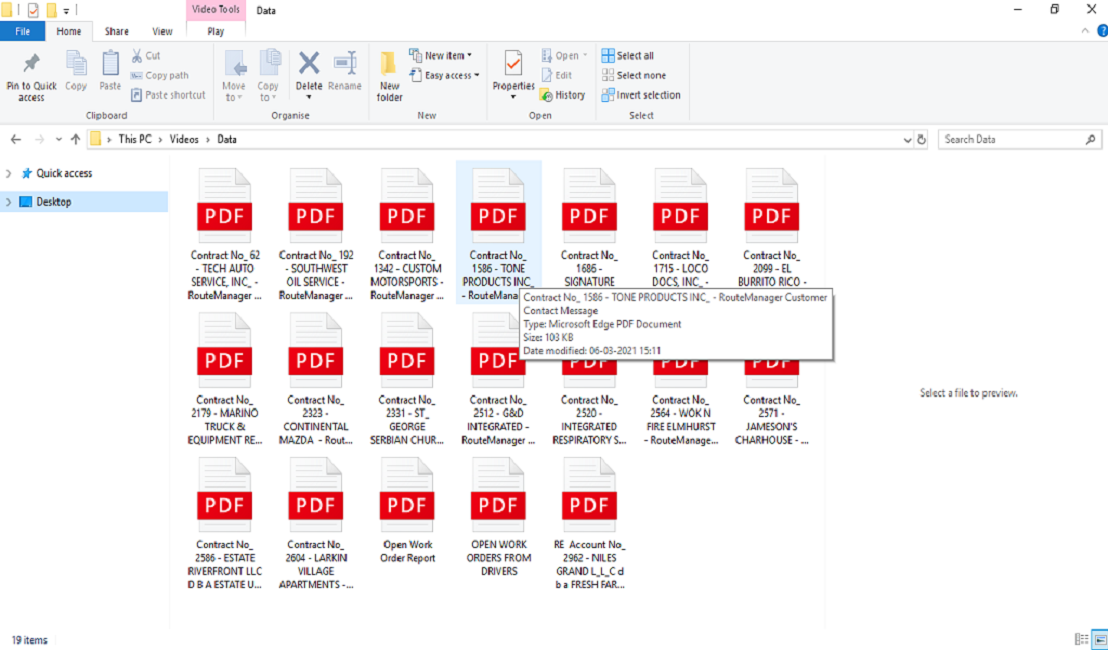Click the Delete X icon
Image resolution: width=1108 pixels, height=650 pixels.
click(309, 63)
